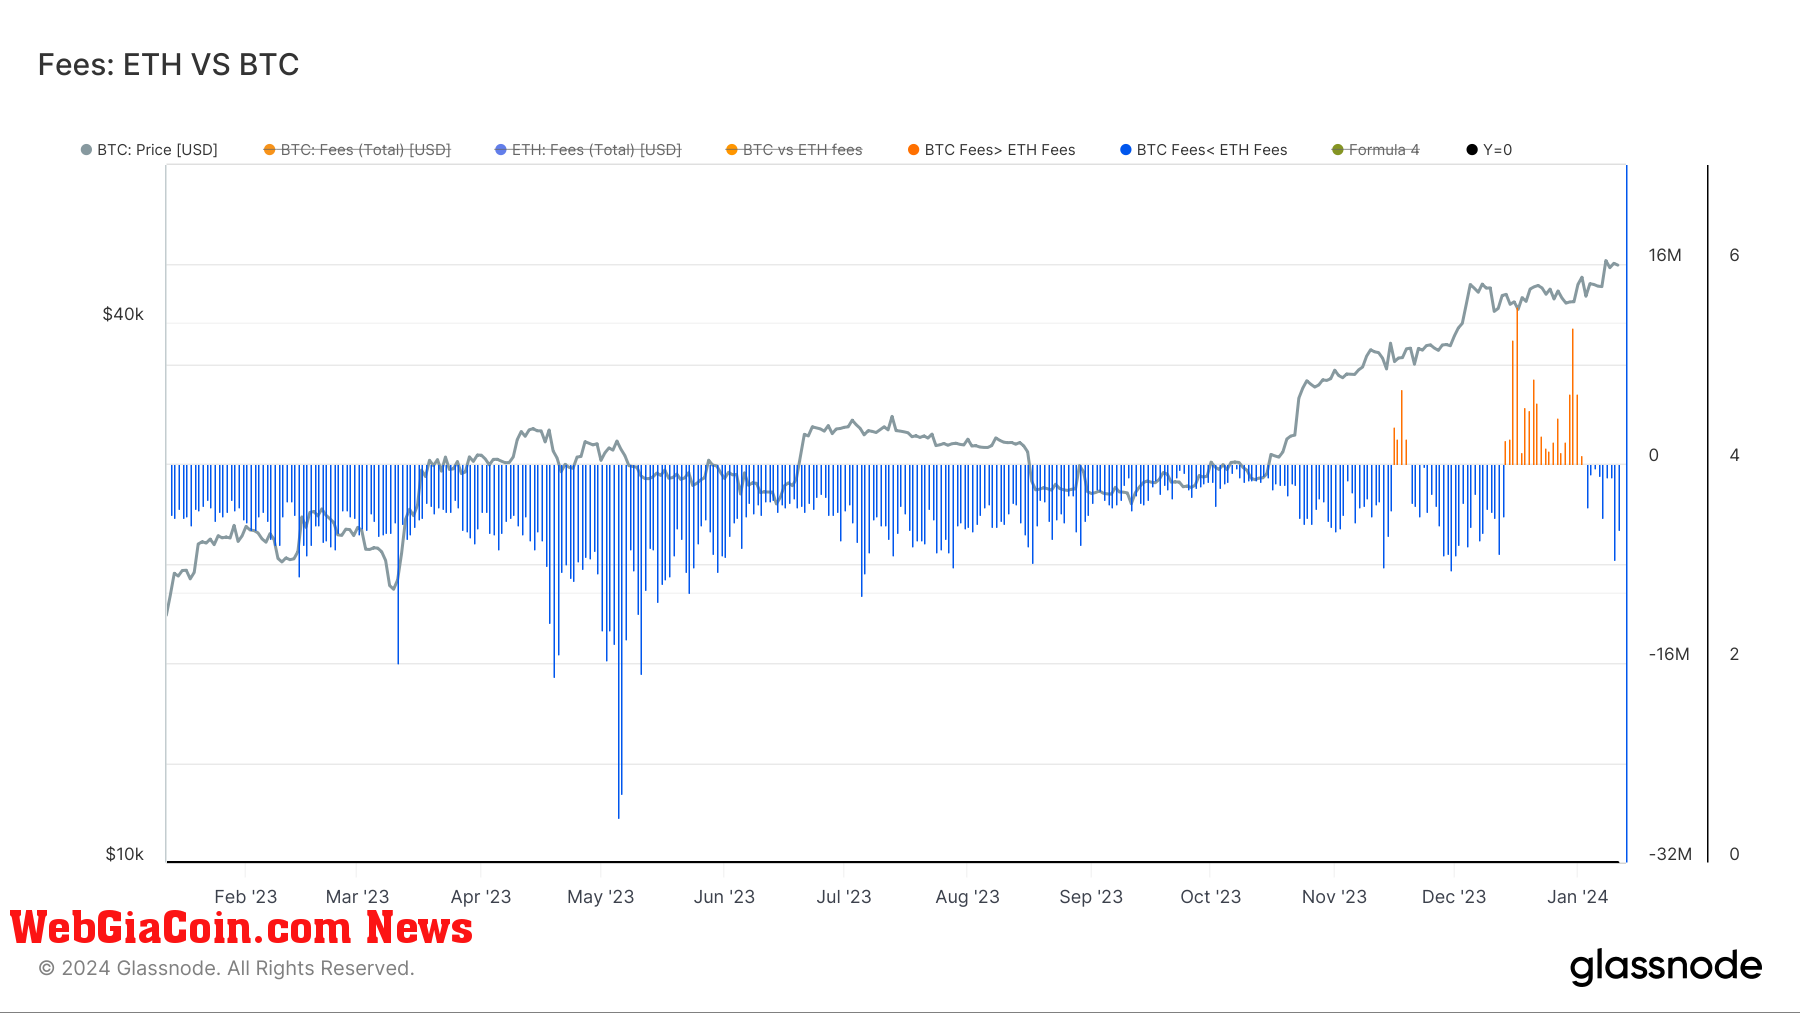Screen dimensions: 1800x1013
Task: Hide the BTC Fees> ETH Fees series
Action: (991, 150)
